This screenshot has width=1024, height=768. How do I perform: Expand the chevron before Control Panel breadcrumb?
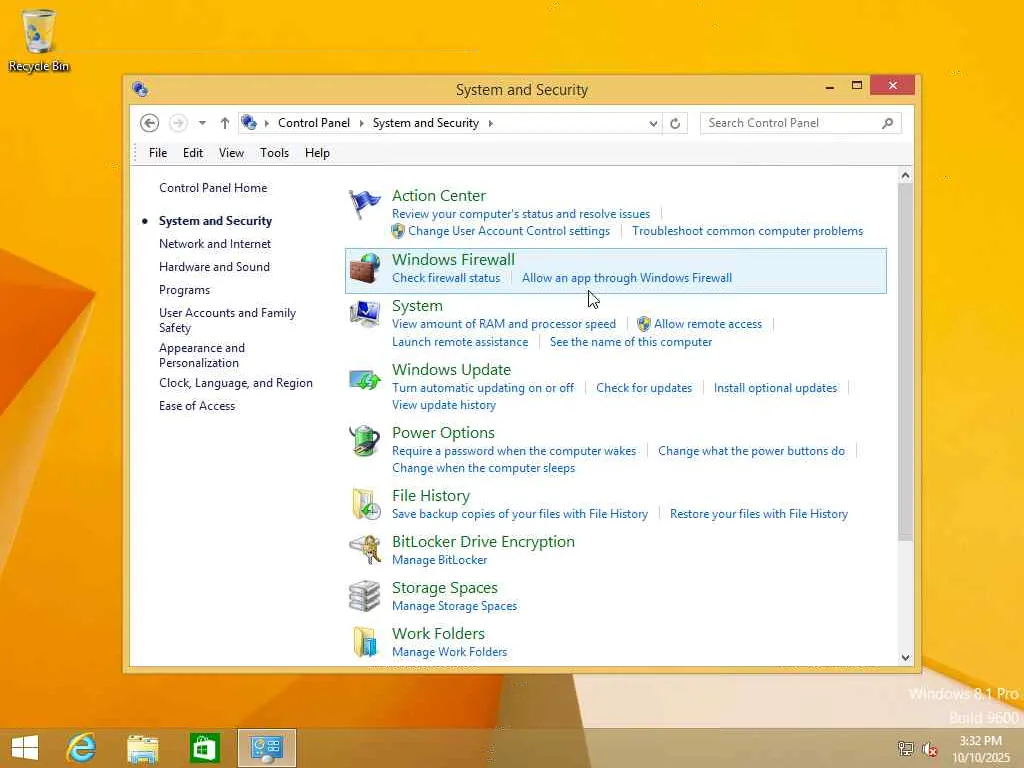point(266,123)
